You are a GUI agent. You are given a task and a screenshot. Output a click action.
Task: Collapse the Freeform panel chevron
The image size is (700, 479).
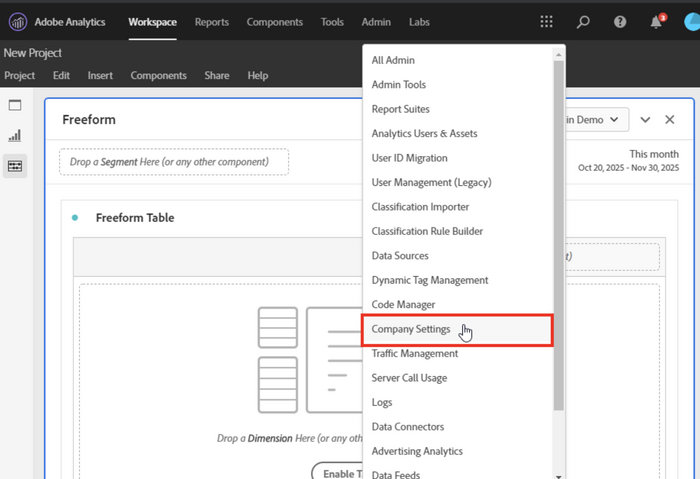[645, 120]
